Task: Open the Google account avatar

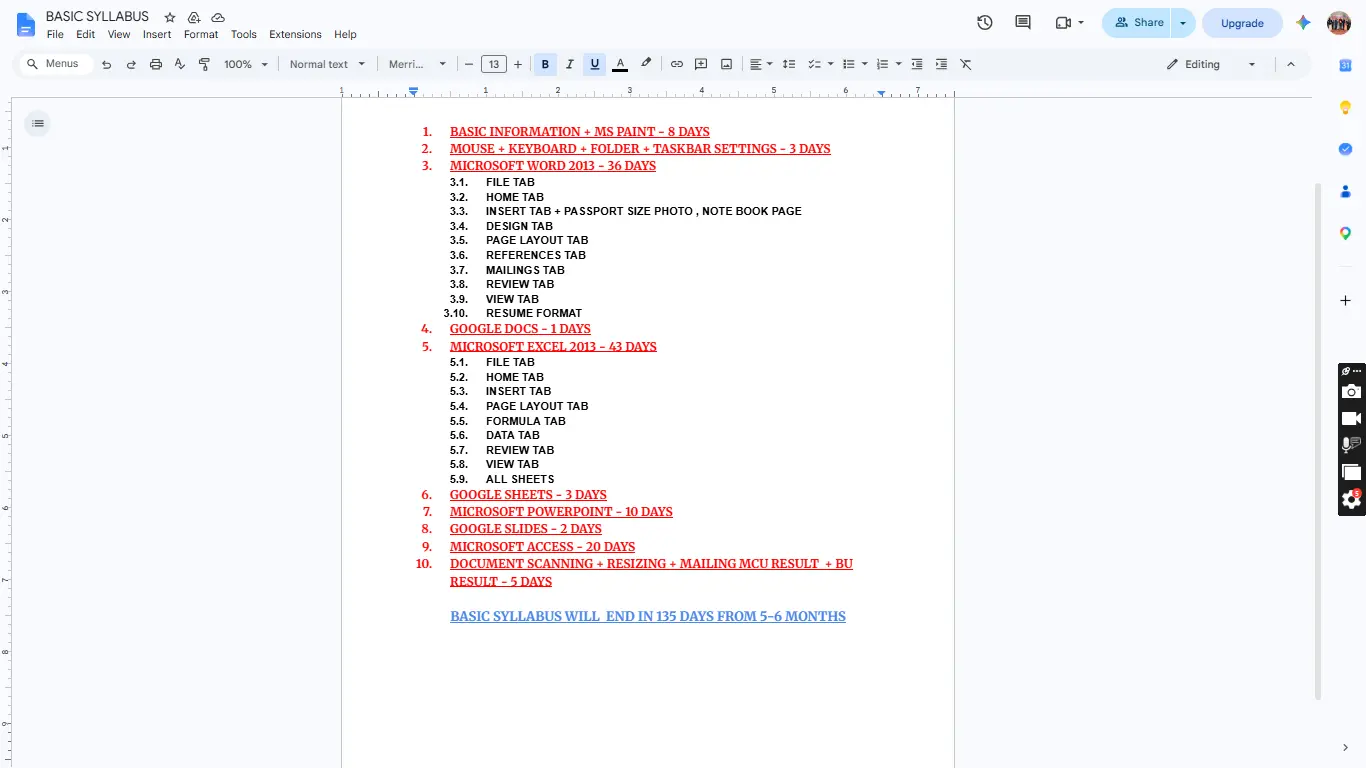Action: (1339, 23)
